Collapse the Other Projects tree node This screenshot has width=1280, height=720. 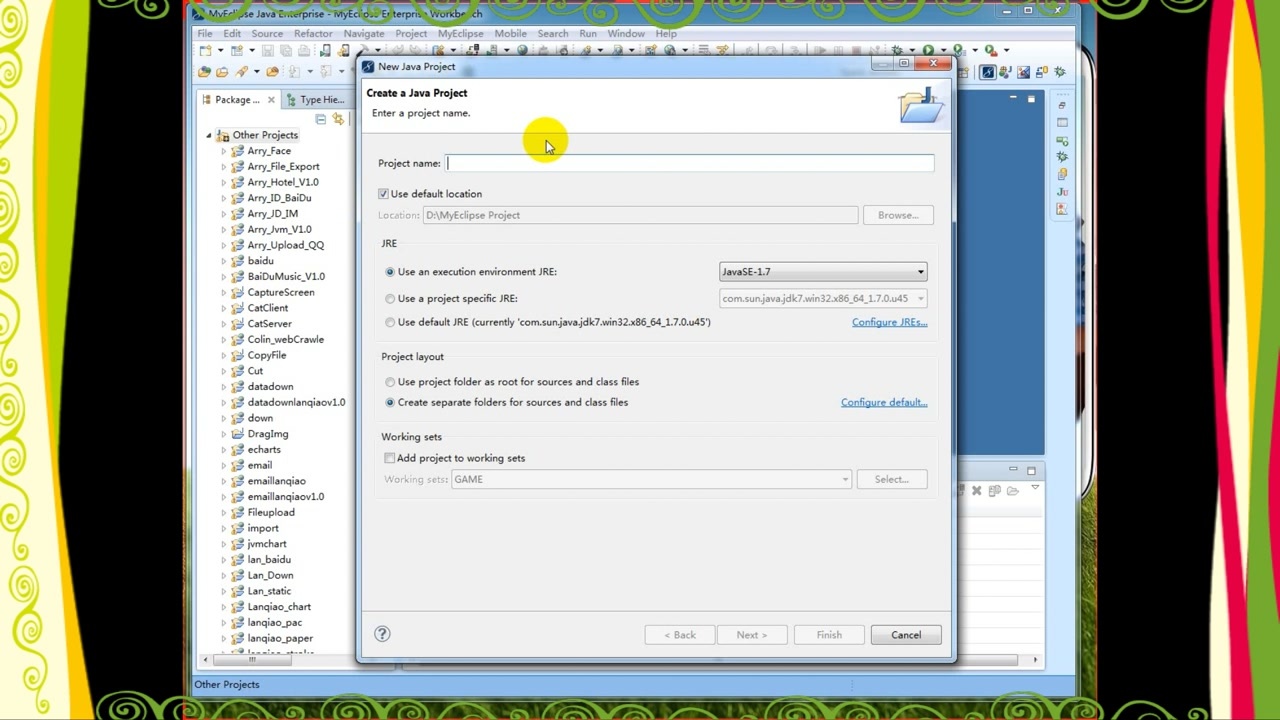click(x=209, y=135)
